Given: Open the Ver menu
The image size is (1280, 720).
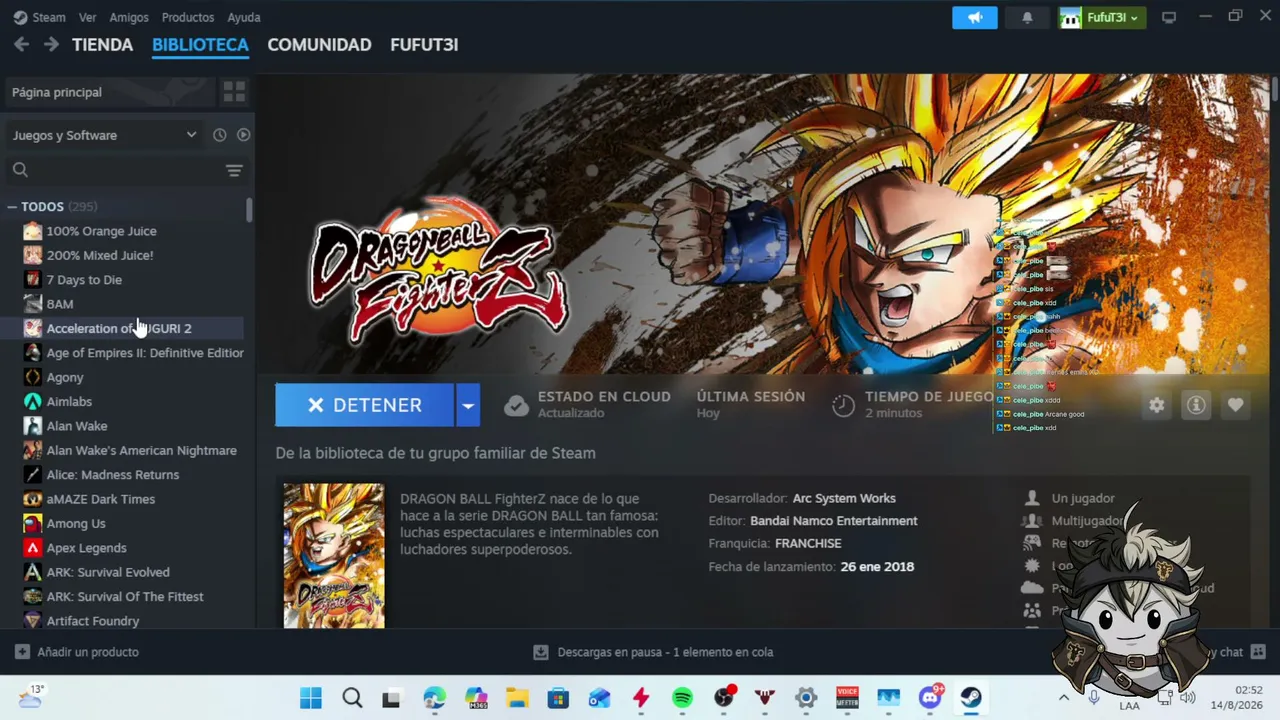Looking at the screenshot, I should [88, 17].
